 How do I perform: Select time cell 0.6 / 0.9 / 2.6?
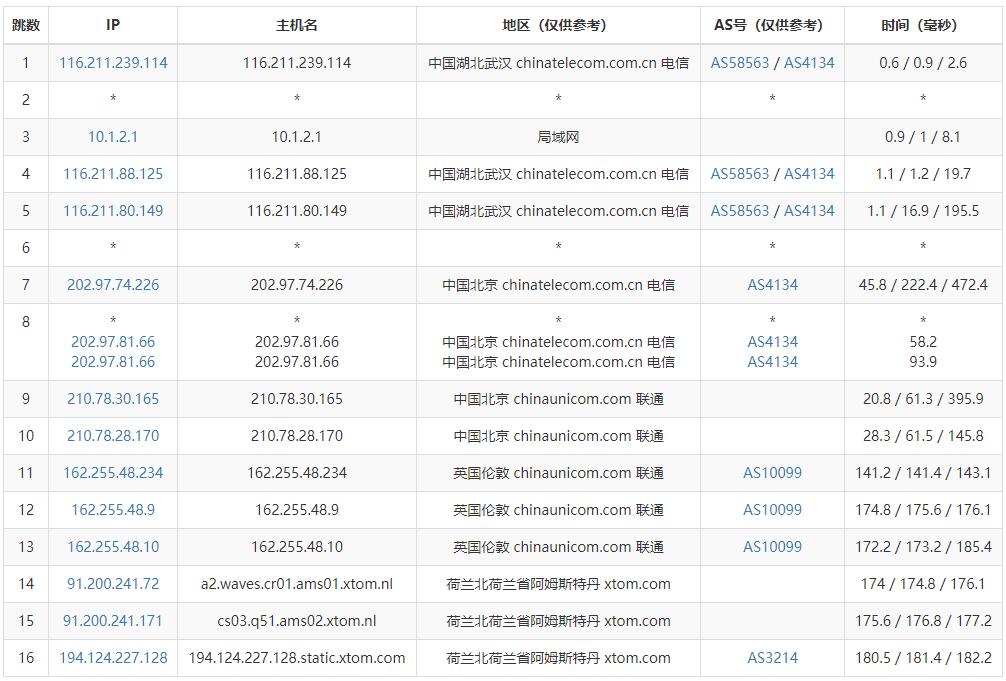pyautogui.click(x=923, y=63)
